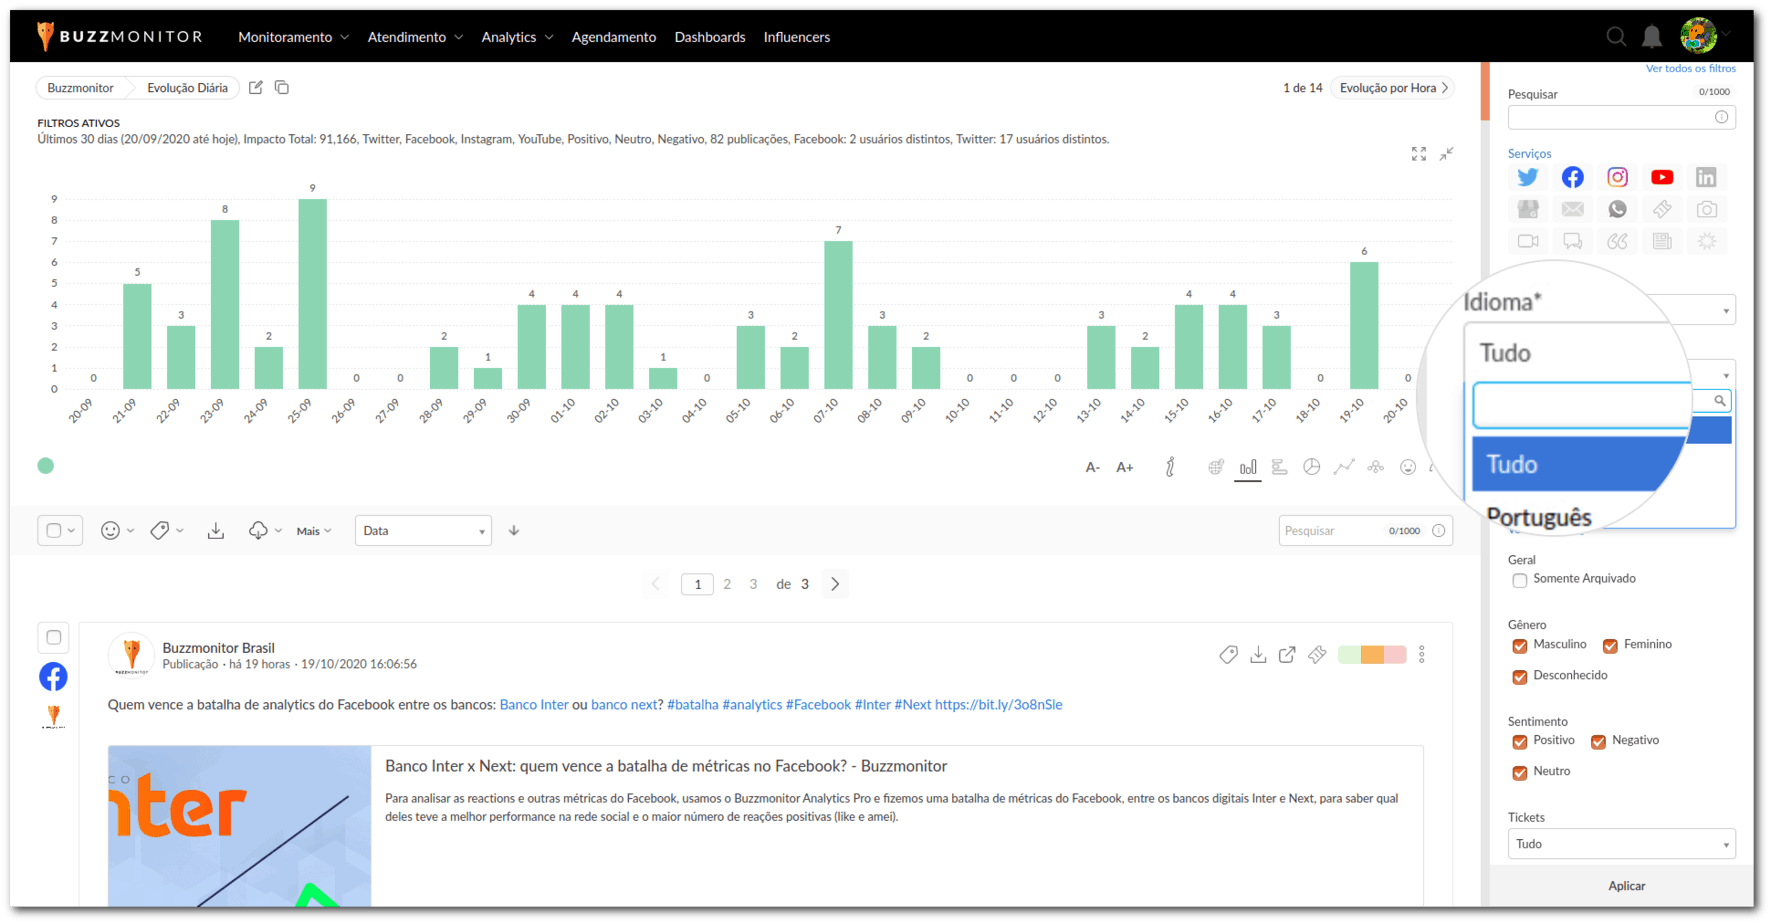Uncheck the Negativo sentiment checkbox
1771x924 pixels.
1598,742
